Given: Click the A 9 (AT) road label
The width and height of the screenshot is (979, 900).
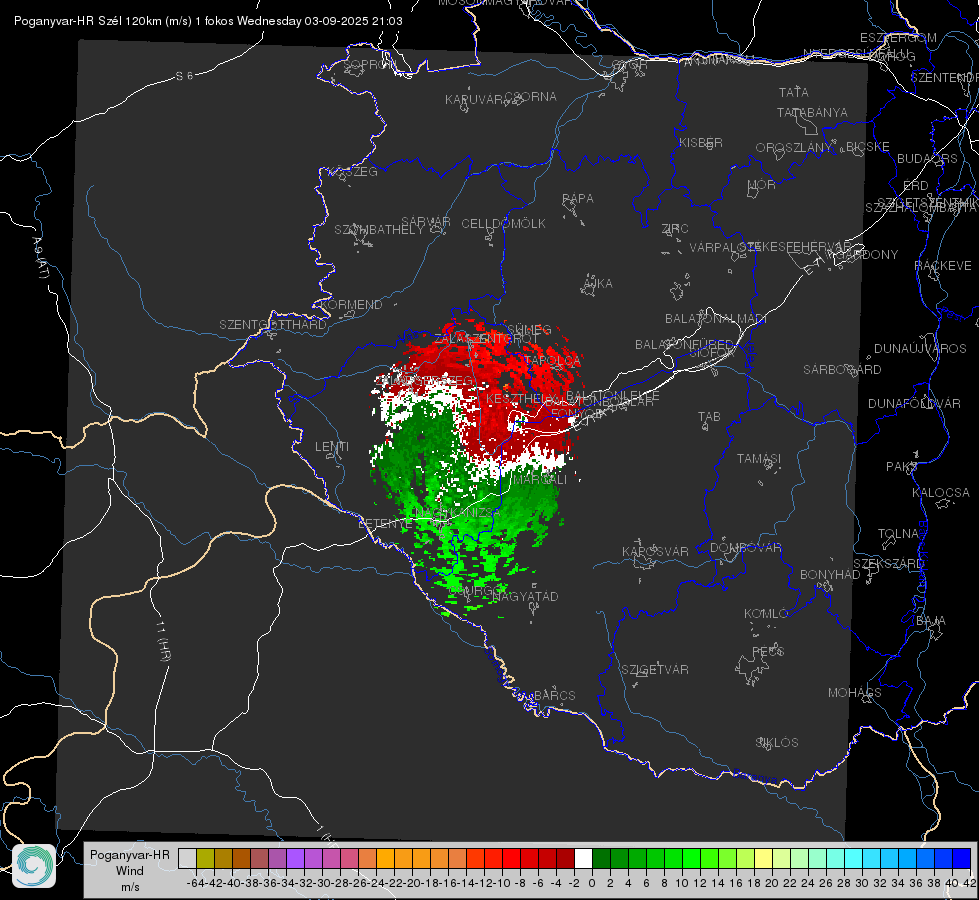Looking at the screenshot, I should coord(41,257).
